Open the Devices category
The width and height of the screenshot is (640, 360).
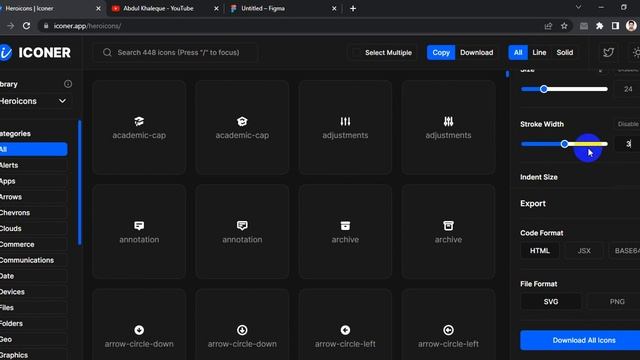(x=33, y=292)
